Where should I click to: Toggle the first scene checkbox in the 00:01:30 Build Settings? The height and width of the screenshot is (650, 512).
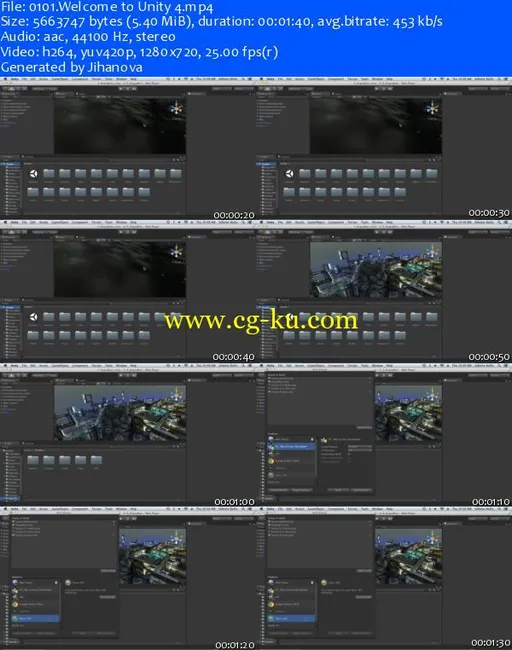[x=269, y=522]
